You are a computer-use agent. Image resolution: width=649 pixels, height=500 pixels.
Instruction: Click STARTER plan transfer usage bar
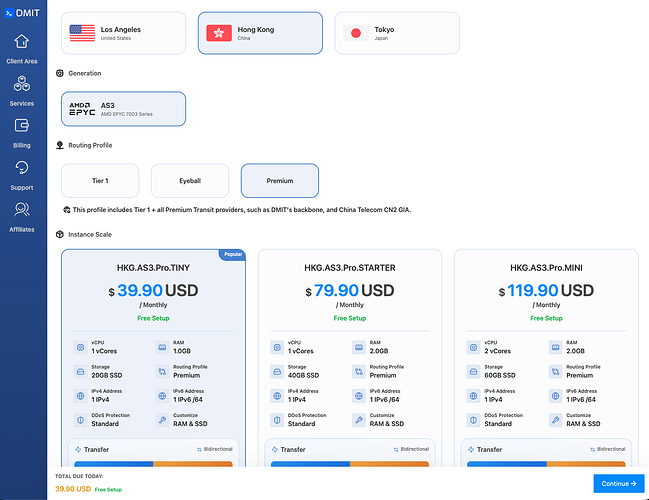350,464
